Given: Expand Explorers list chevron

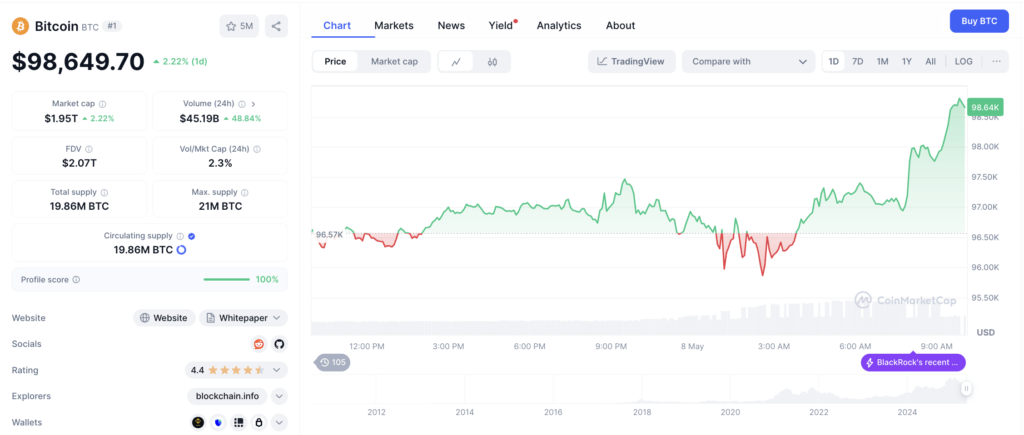Looking at the screenshot, I should 280,396.
